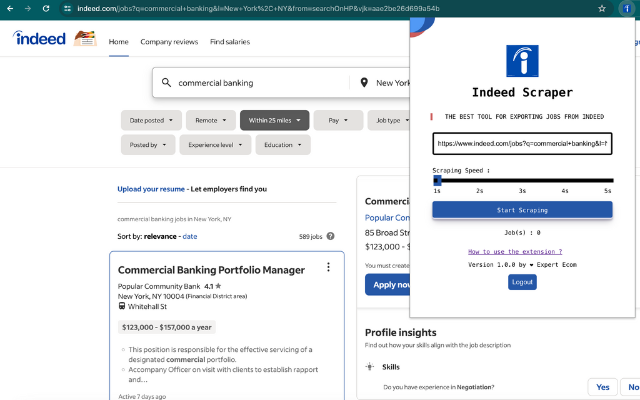The width and height of the screenshot is (640, 400).
Task: Bookmark this page with star icon
Action: [x=602, y=8]
